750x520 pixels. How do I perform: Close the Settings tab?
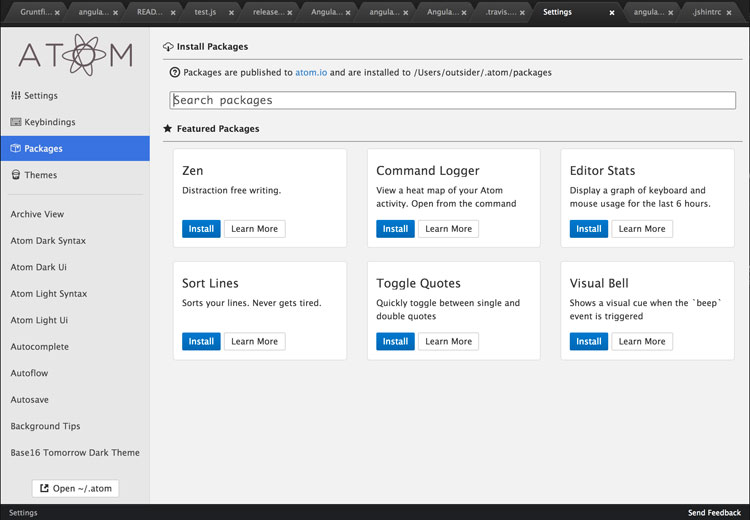(x=612, y=13)
